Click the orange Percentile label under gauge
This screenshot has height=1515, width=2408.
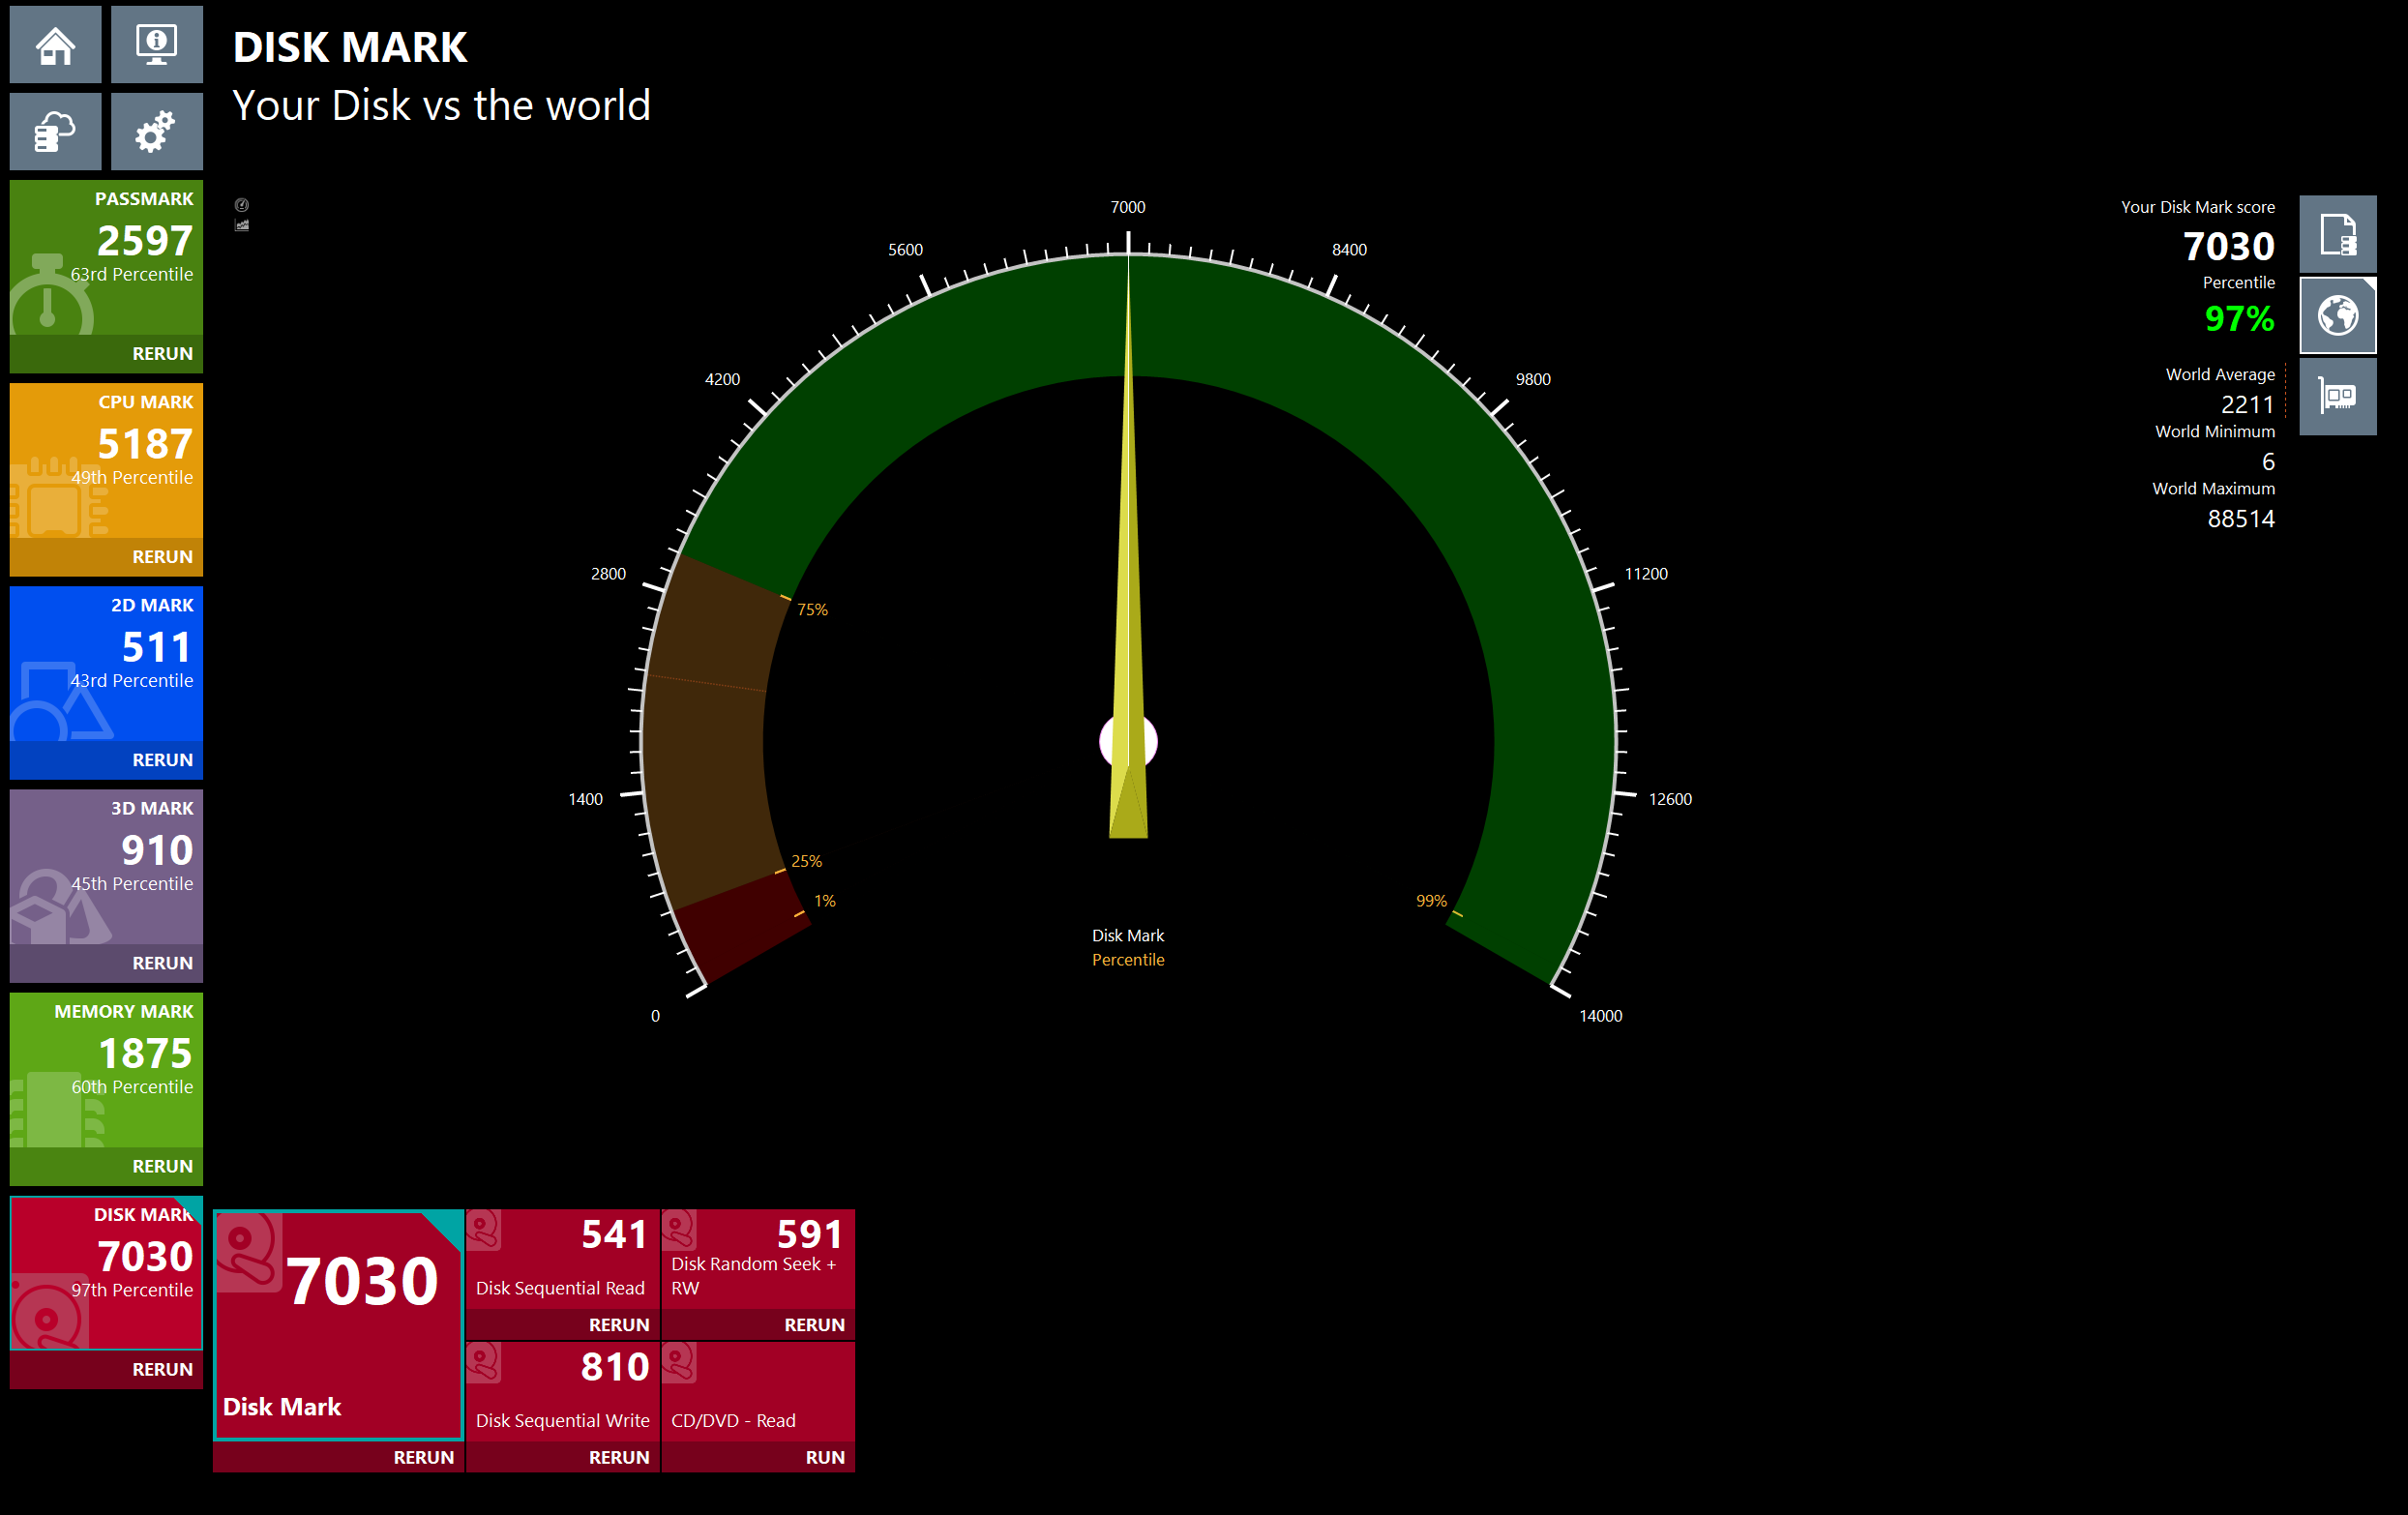(x=1128, y=959)
